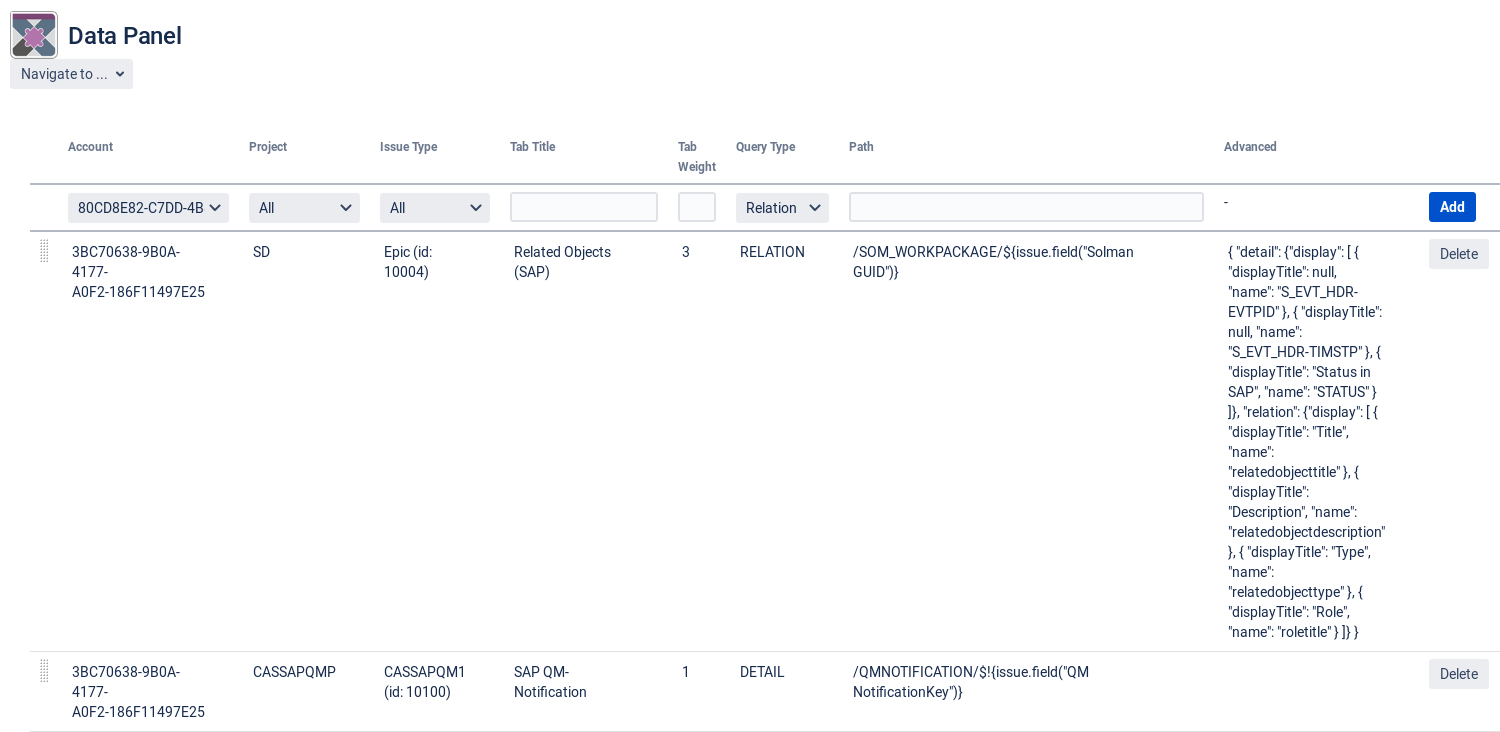The height and width of the screenshot is (732, 1500).
Task: Open the Project filter dropdown
Action: pyautogui.click(x=304, y=208)
